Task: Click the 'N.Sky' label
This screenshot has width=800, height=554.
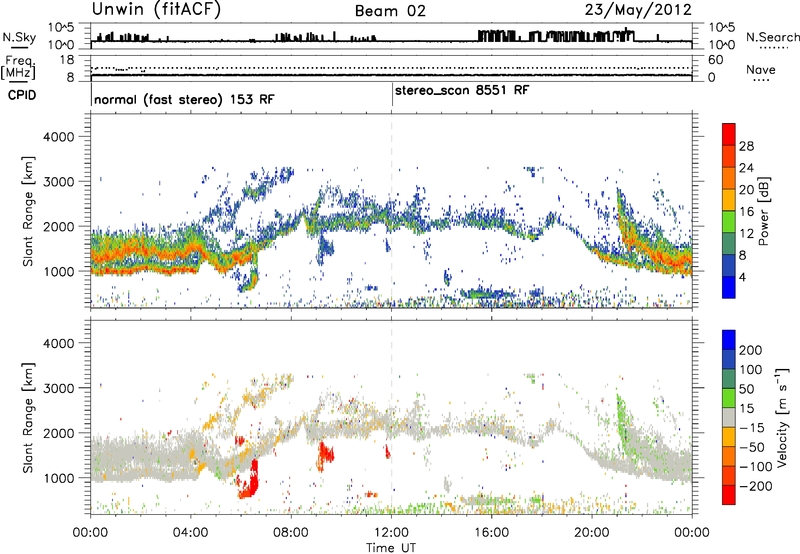Action: point(19,37)
